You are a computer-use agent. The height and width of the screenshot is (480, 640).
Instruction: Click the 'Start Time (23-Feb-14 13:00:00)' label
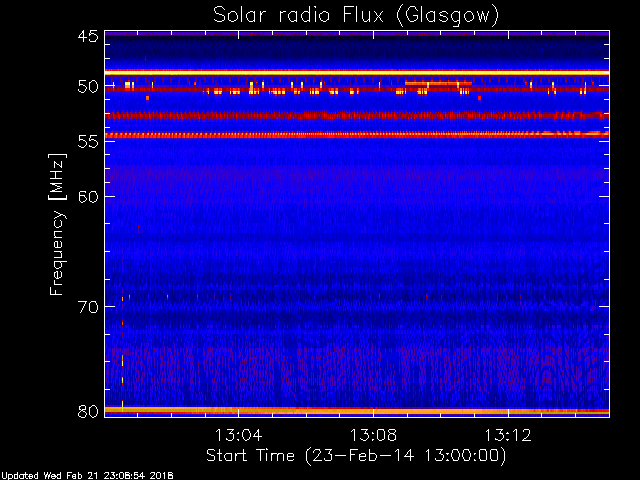[x=356, y=456]
